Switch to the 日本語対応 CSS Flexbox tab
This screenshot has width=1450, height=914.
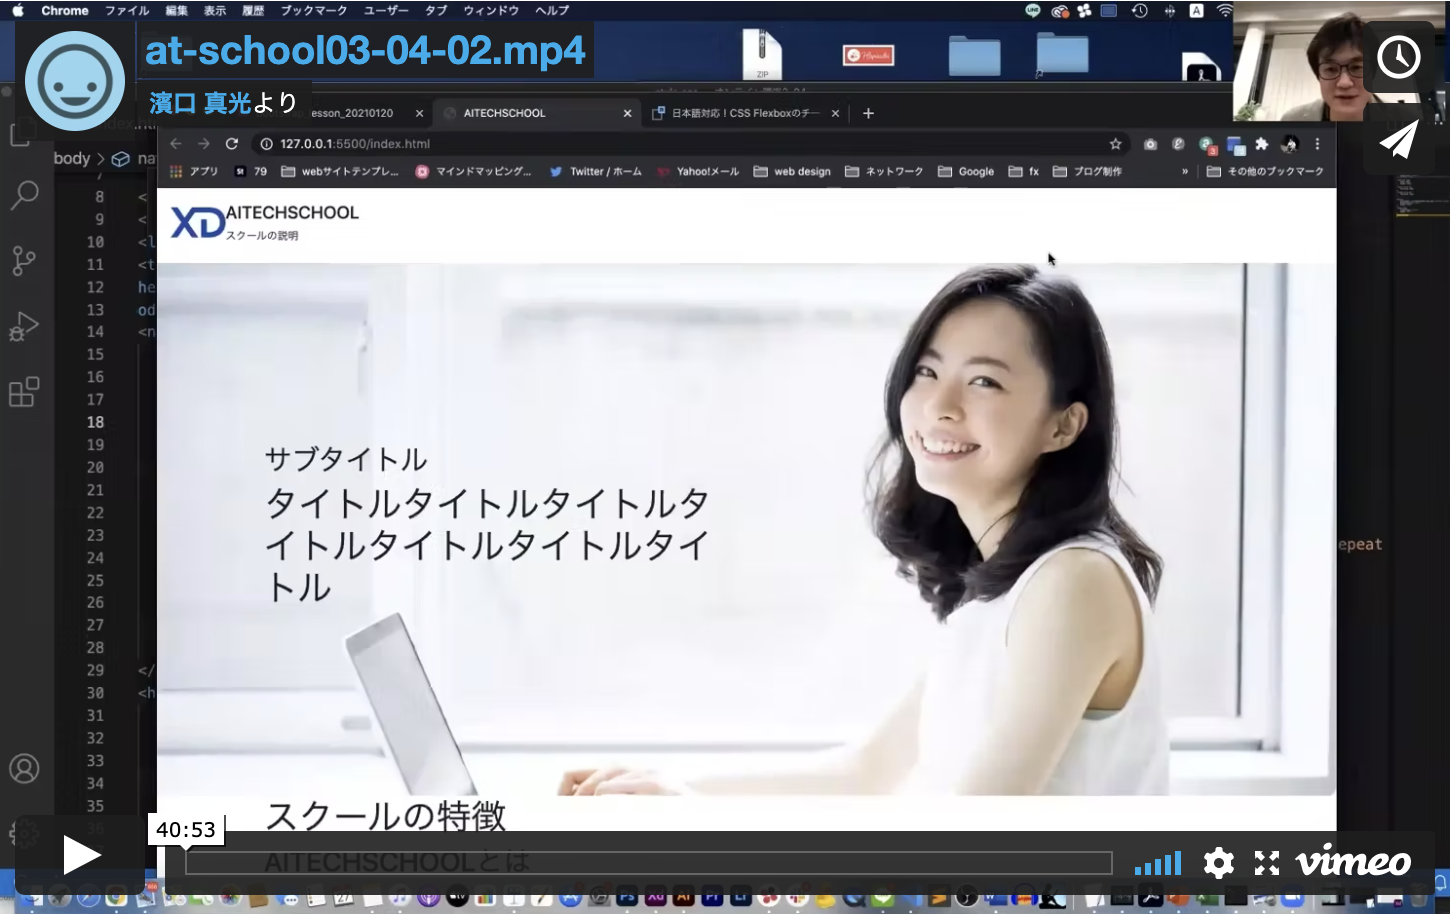744,113
